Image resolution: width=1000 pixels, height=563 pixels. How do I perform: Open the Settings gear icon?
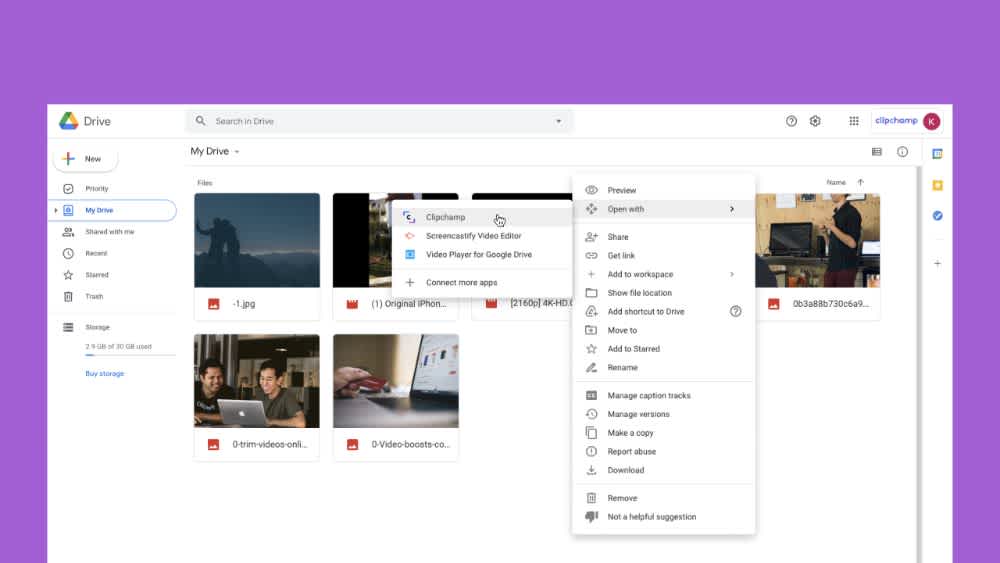click(815, 121)
